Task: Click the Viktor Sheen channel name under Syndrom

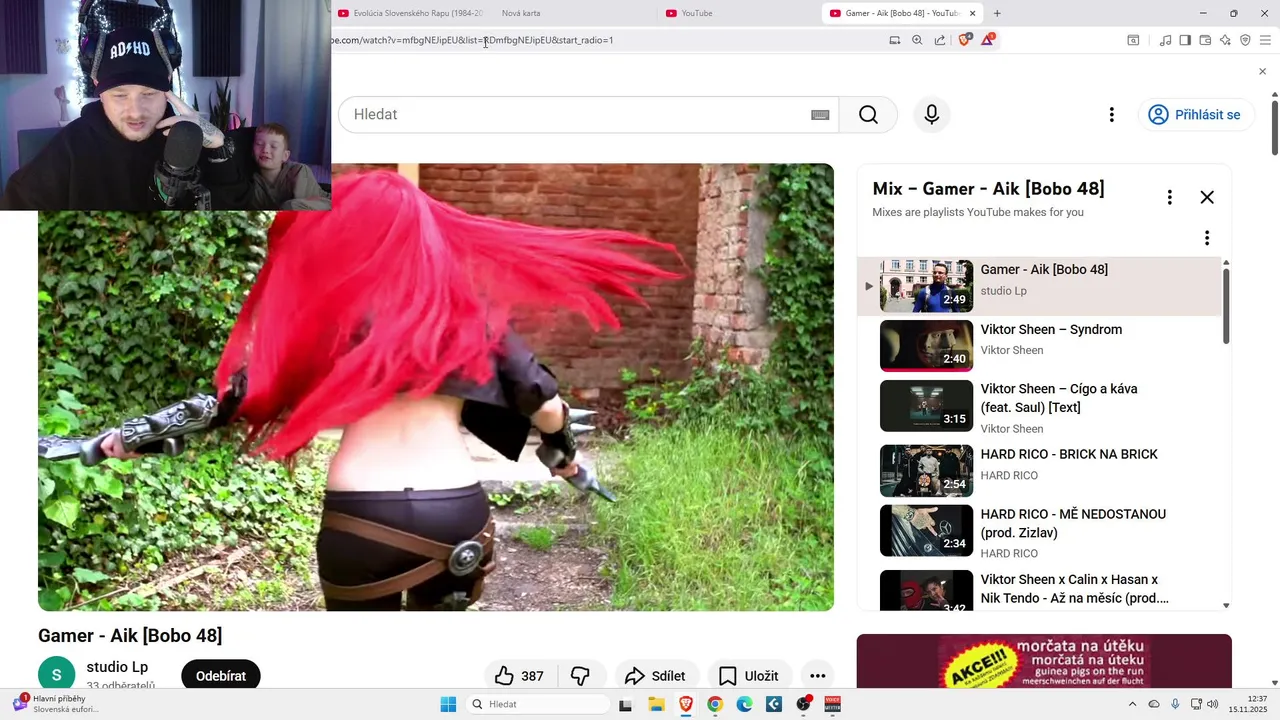Action: [1012, 351]
